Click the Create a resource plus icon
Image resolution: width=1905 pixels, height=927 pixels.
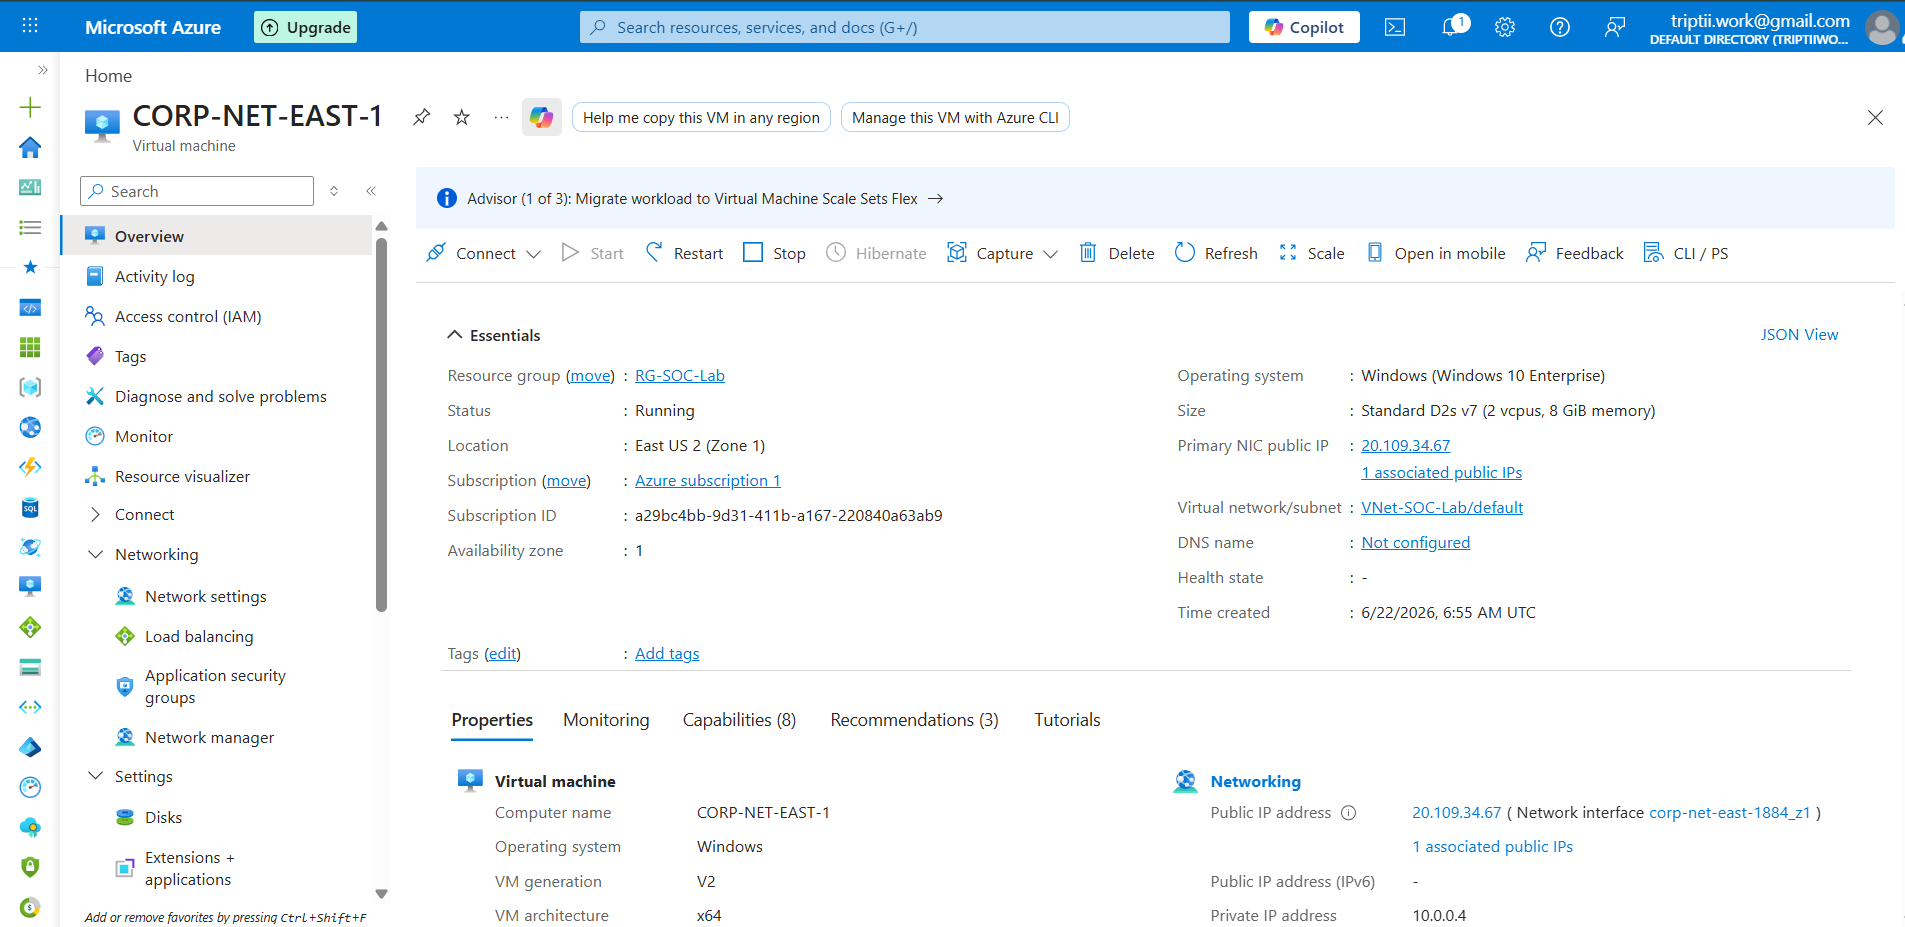[30, 107]
